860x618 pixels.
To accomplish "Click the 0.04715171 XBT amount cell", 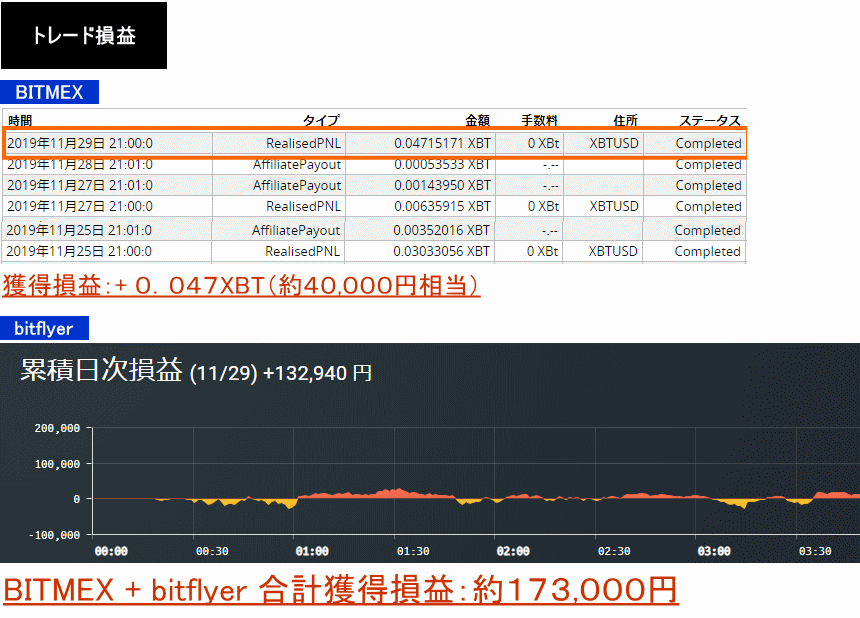I will pos(442,143).
